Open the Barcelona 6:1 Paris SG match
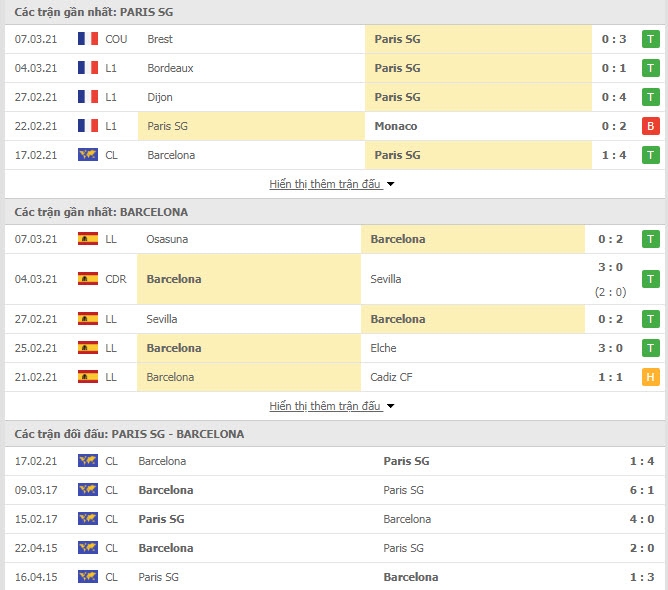This screenshot has height=590, width=668. point(334,490)
